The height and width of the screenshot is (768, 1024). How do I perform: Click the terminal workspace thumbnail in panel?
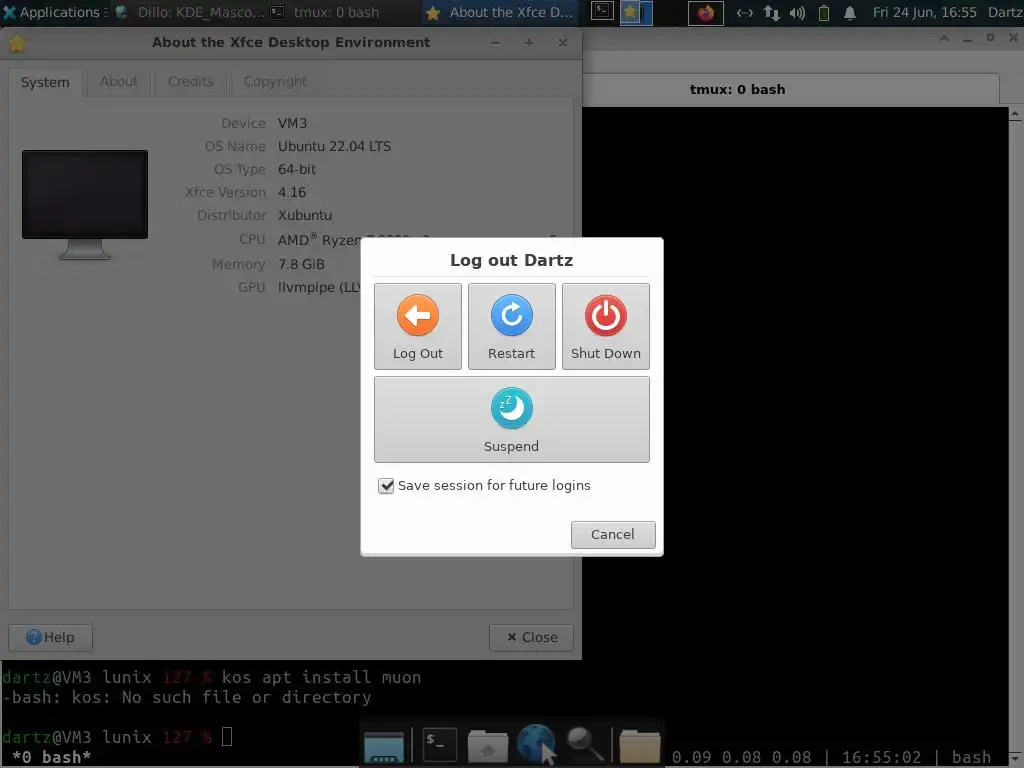(602, 12)
